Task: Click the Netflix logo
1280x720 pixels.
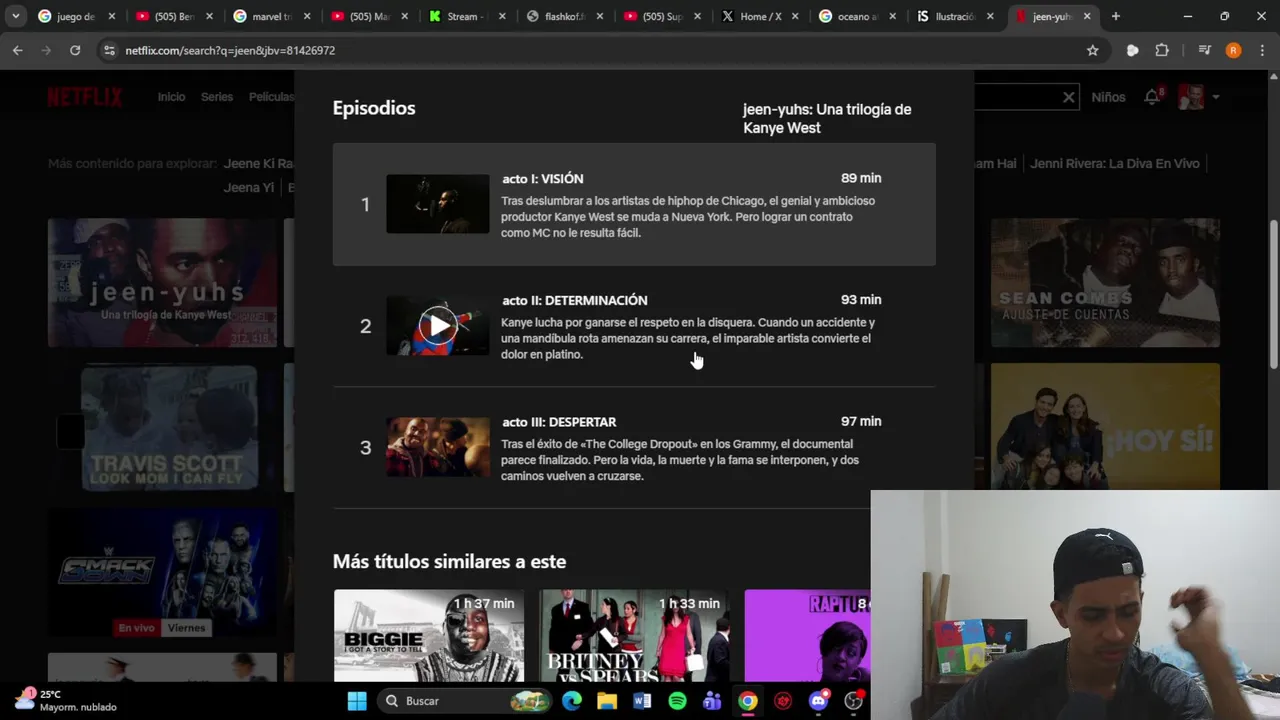Action: 85,97
